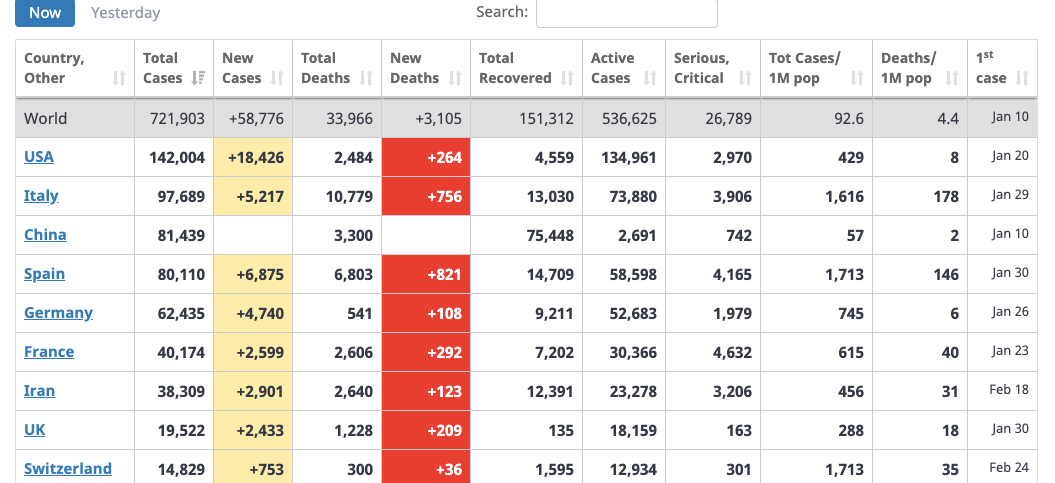Viewport: 1055px width, 483px height.
Task: Sort by Tot Cases/1M pop arrows icon
Action: point(857,78)
